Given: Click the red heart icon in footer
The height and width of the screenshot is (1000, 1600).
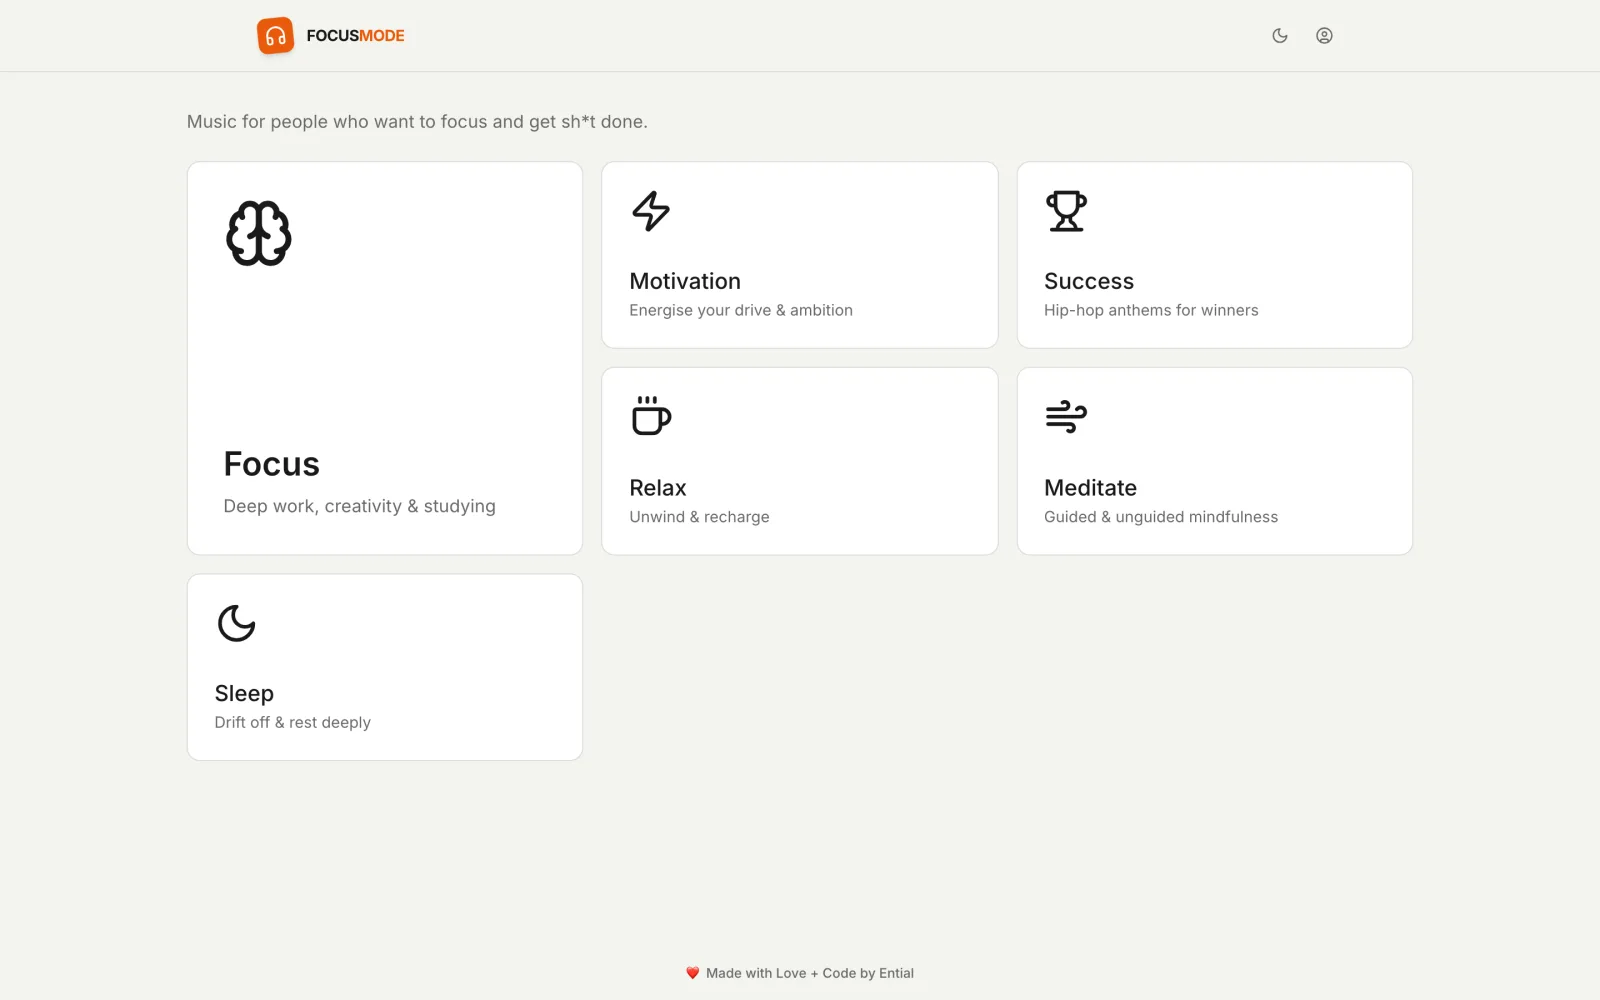Looking at the screenshot, I should pos(692,973).
